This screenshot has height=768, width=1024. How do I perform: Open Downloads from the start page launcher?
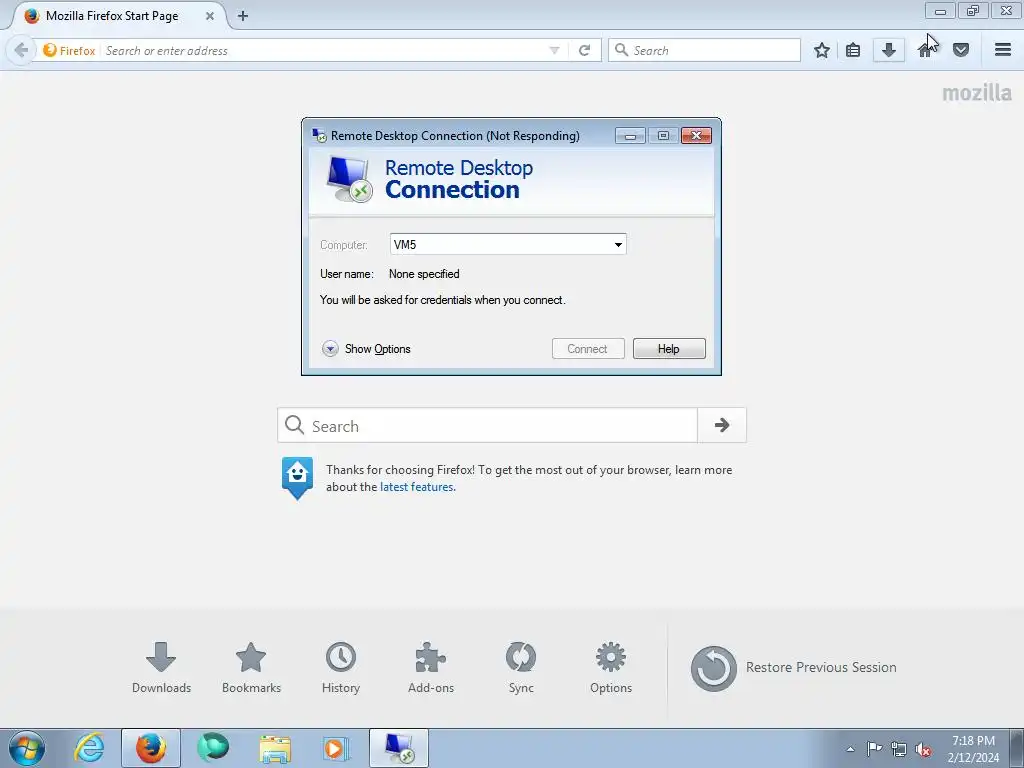pyautogui.click(x=161, y=667)
